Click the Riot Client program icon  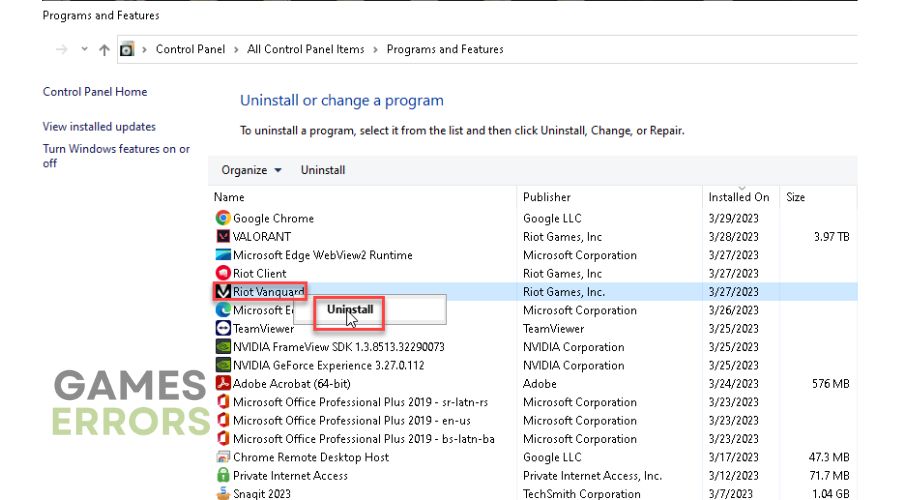tap(223, 273)
